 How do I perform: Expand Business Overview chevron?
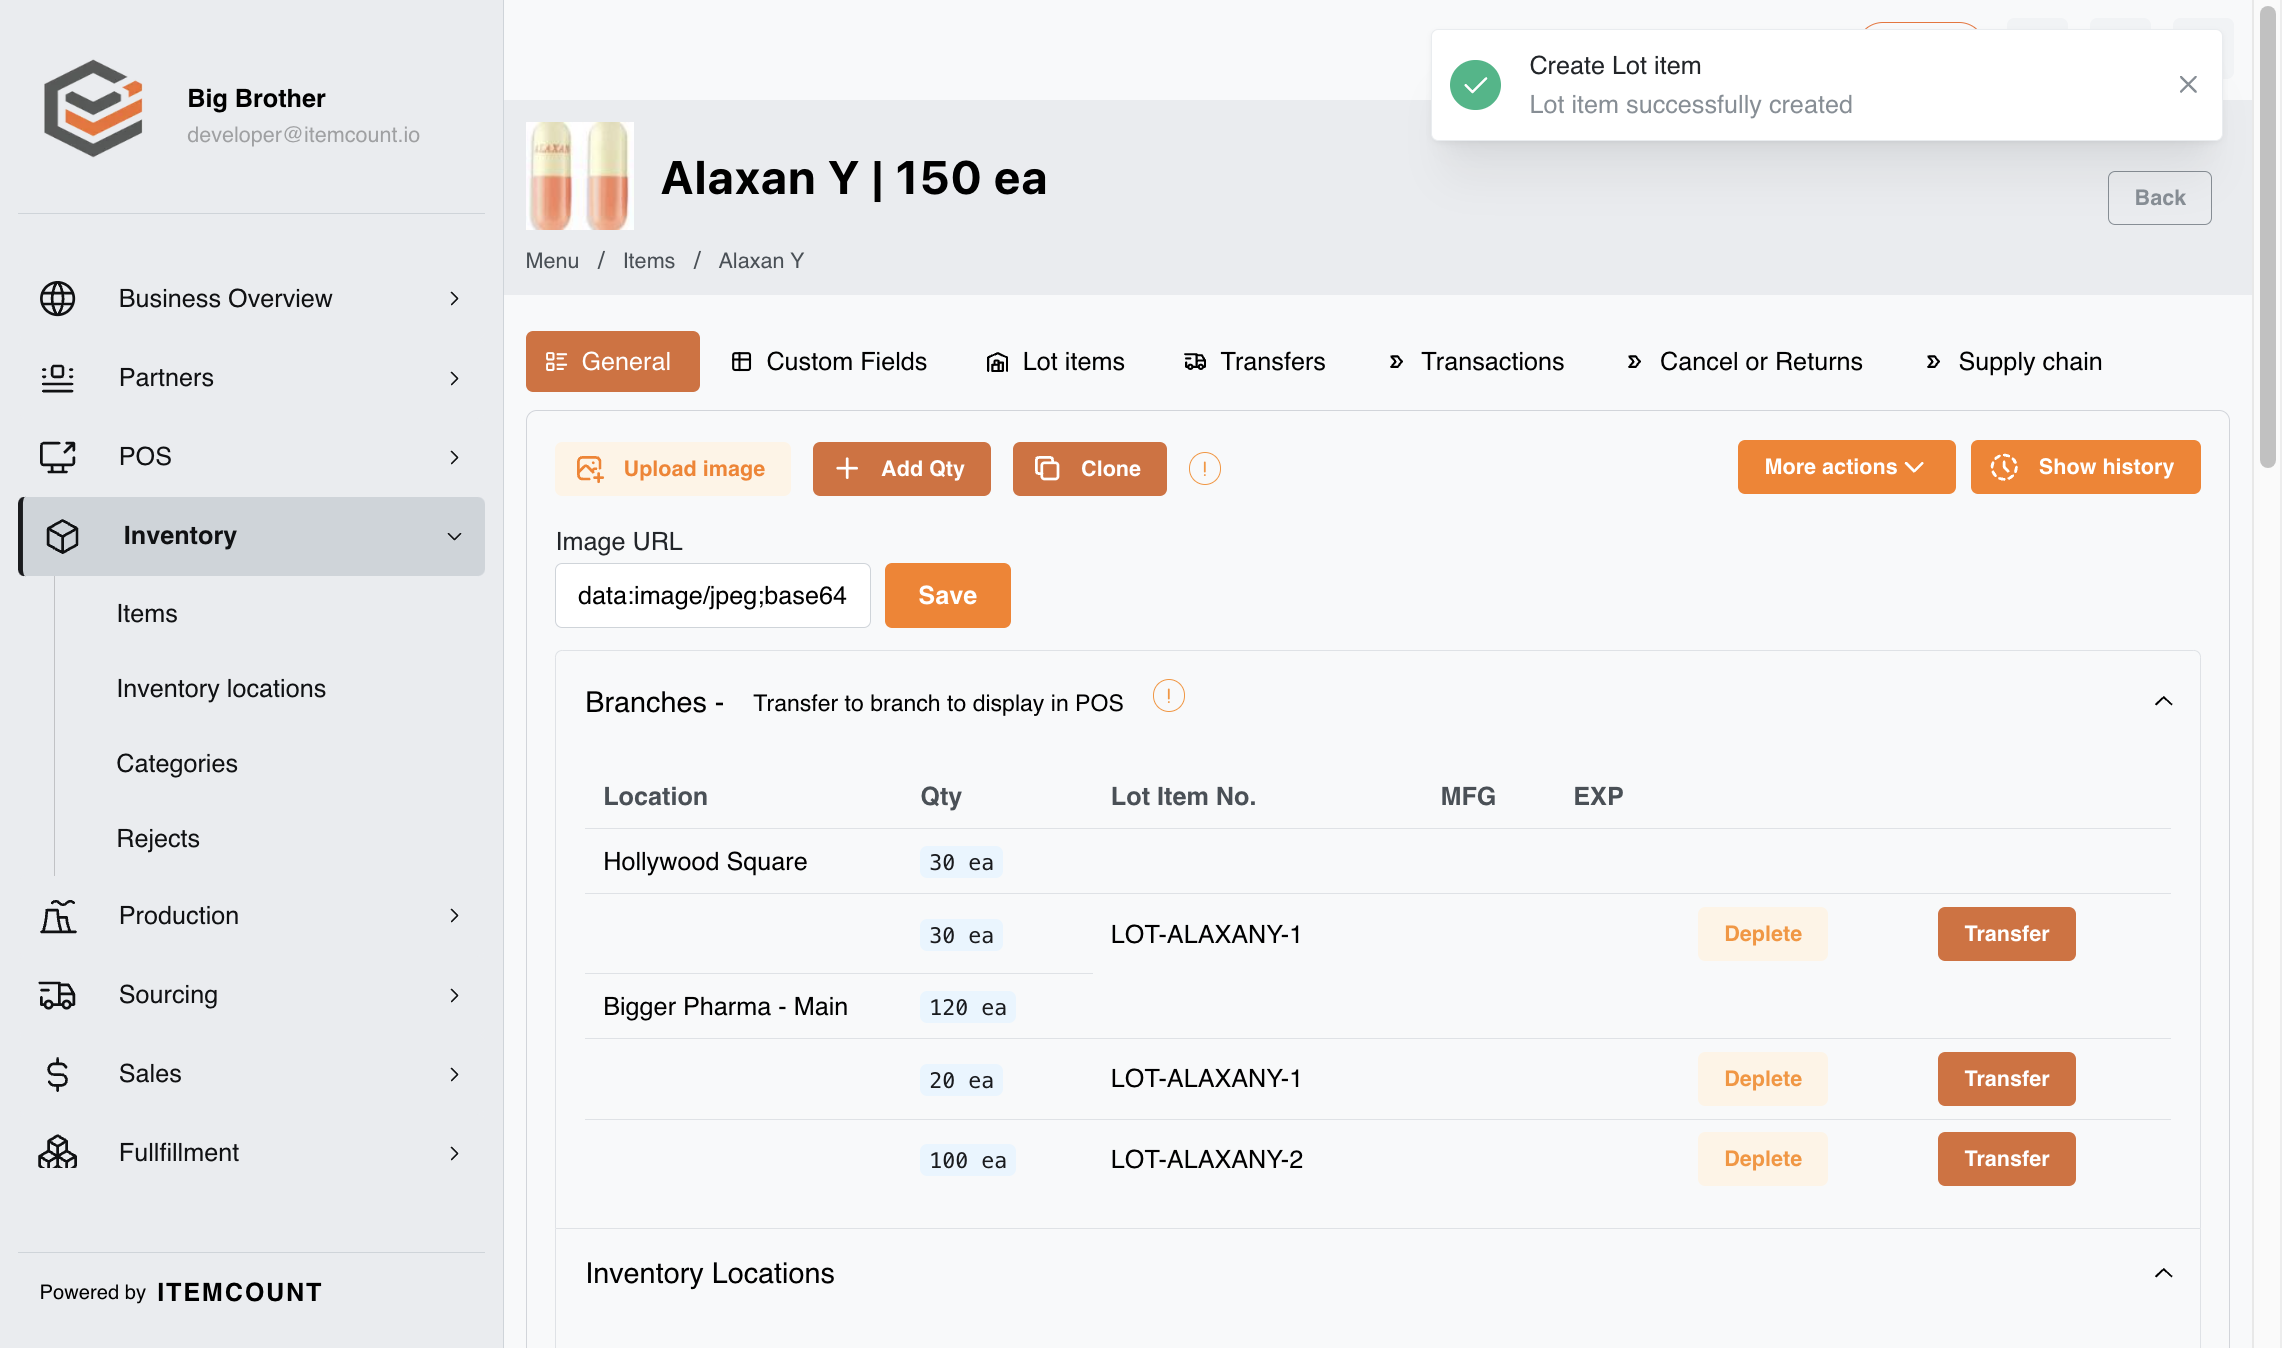(454, 299)
